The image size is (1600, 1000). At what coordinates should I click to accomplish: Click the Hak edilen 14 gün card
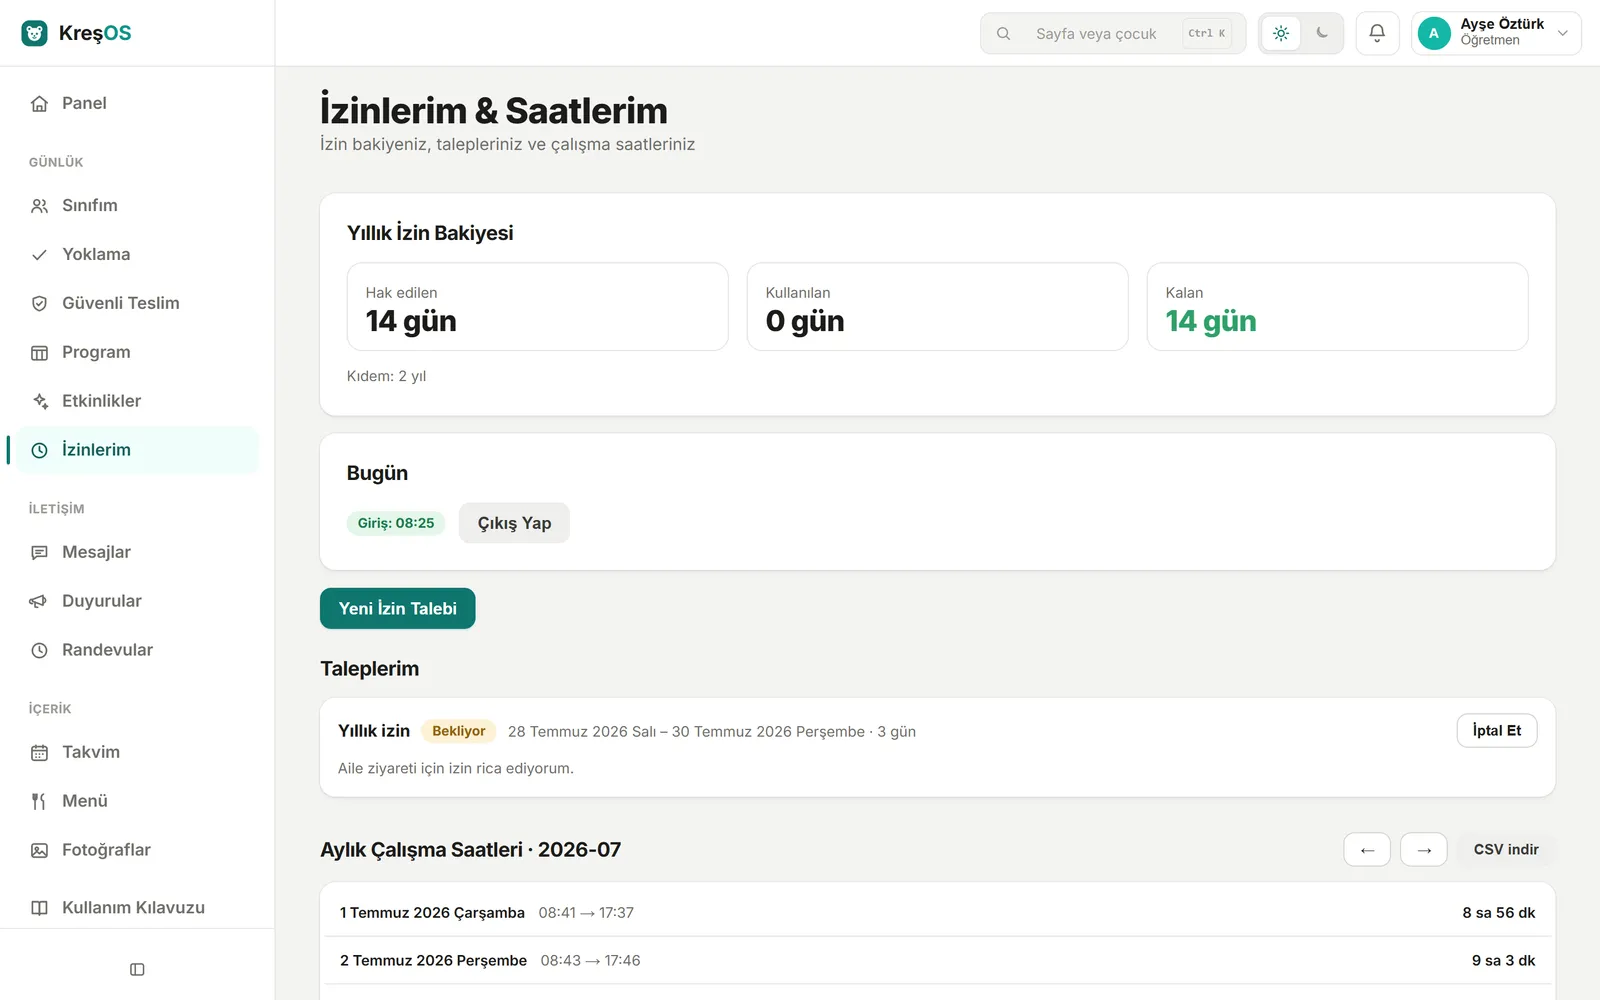pyautogui.click(x=537, y=307)
